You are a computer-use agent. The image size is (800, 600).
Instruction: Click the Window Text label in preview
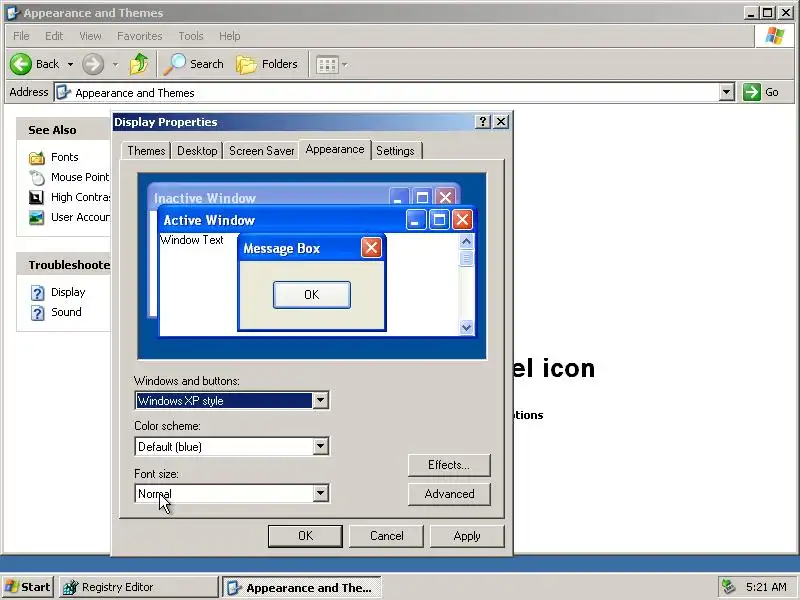[x=192, y=240]
